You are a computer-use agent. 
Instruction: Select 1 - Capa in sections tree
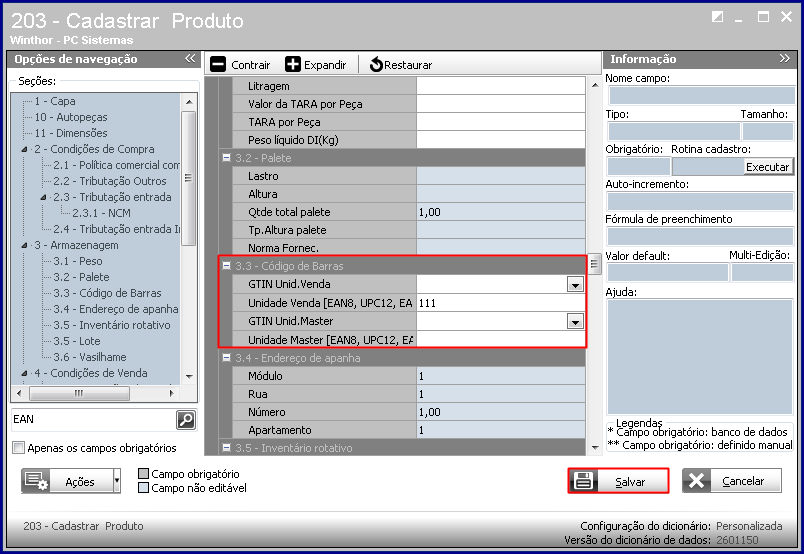[x=55, y=101]
